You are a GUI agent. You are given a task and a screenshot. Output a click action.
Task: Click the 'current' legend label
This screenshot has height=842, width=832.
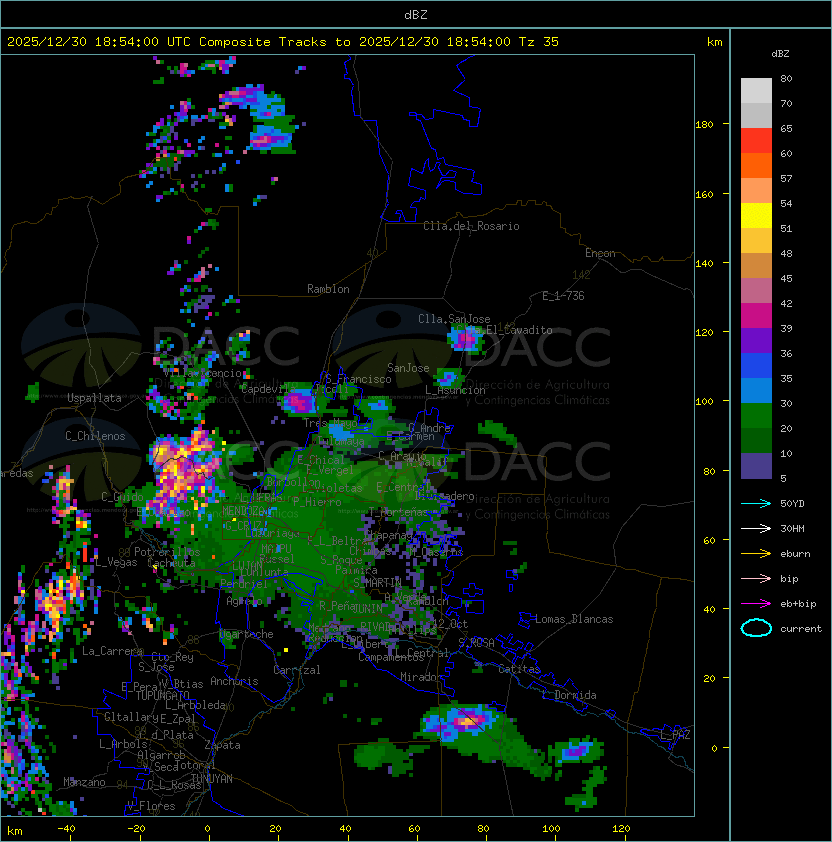pos(801,629)
